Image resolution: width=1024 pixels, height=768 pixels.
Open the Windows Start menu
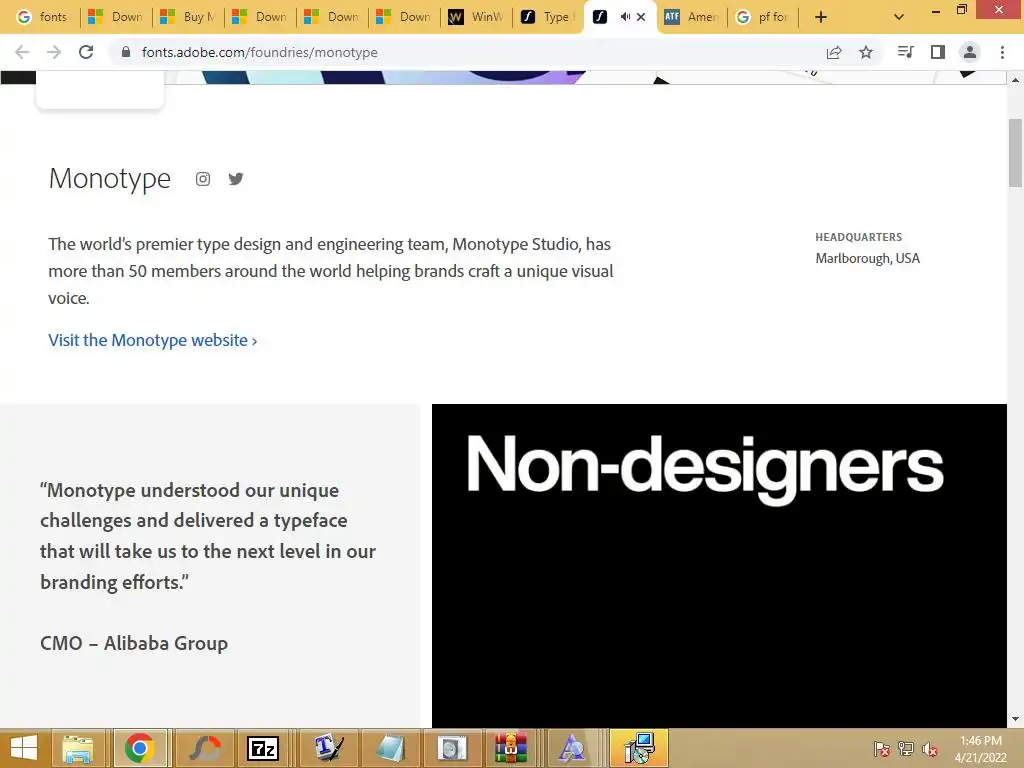click(x=24, y=748)
